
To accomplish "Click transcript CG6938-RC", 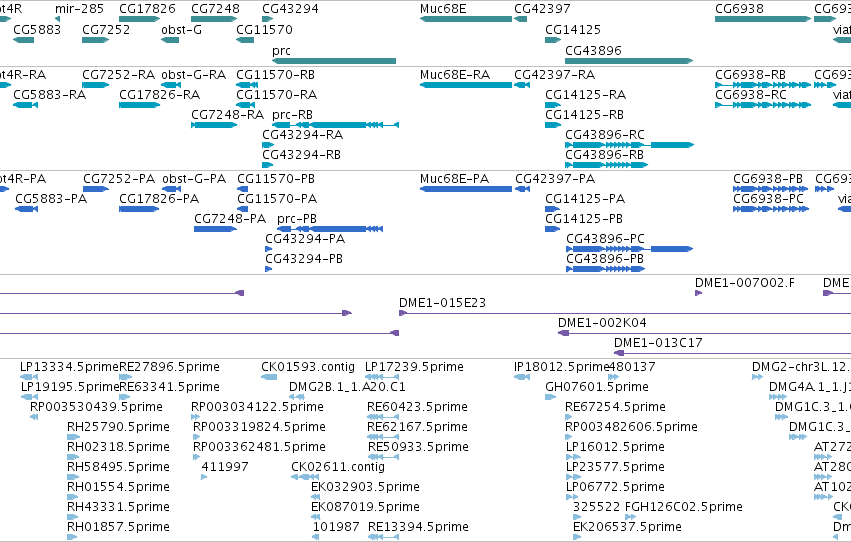I will (763, 105).
